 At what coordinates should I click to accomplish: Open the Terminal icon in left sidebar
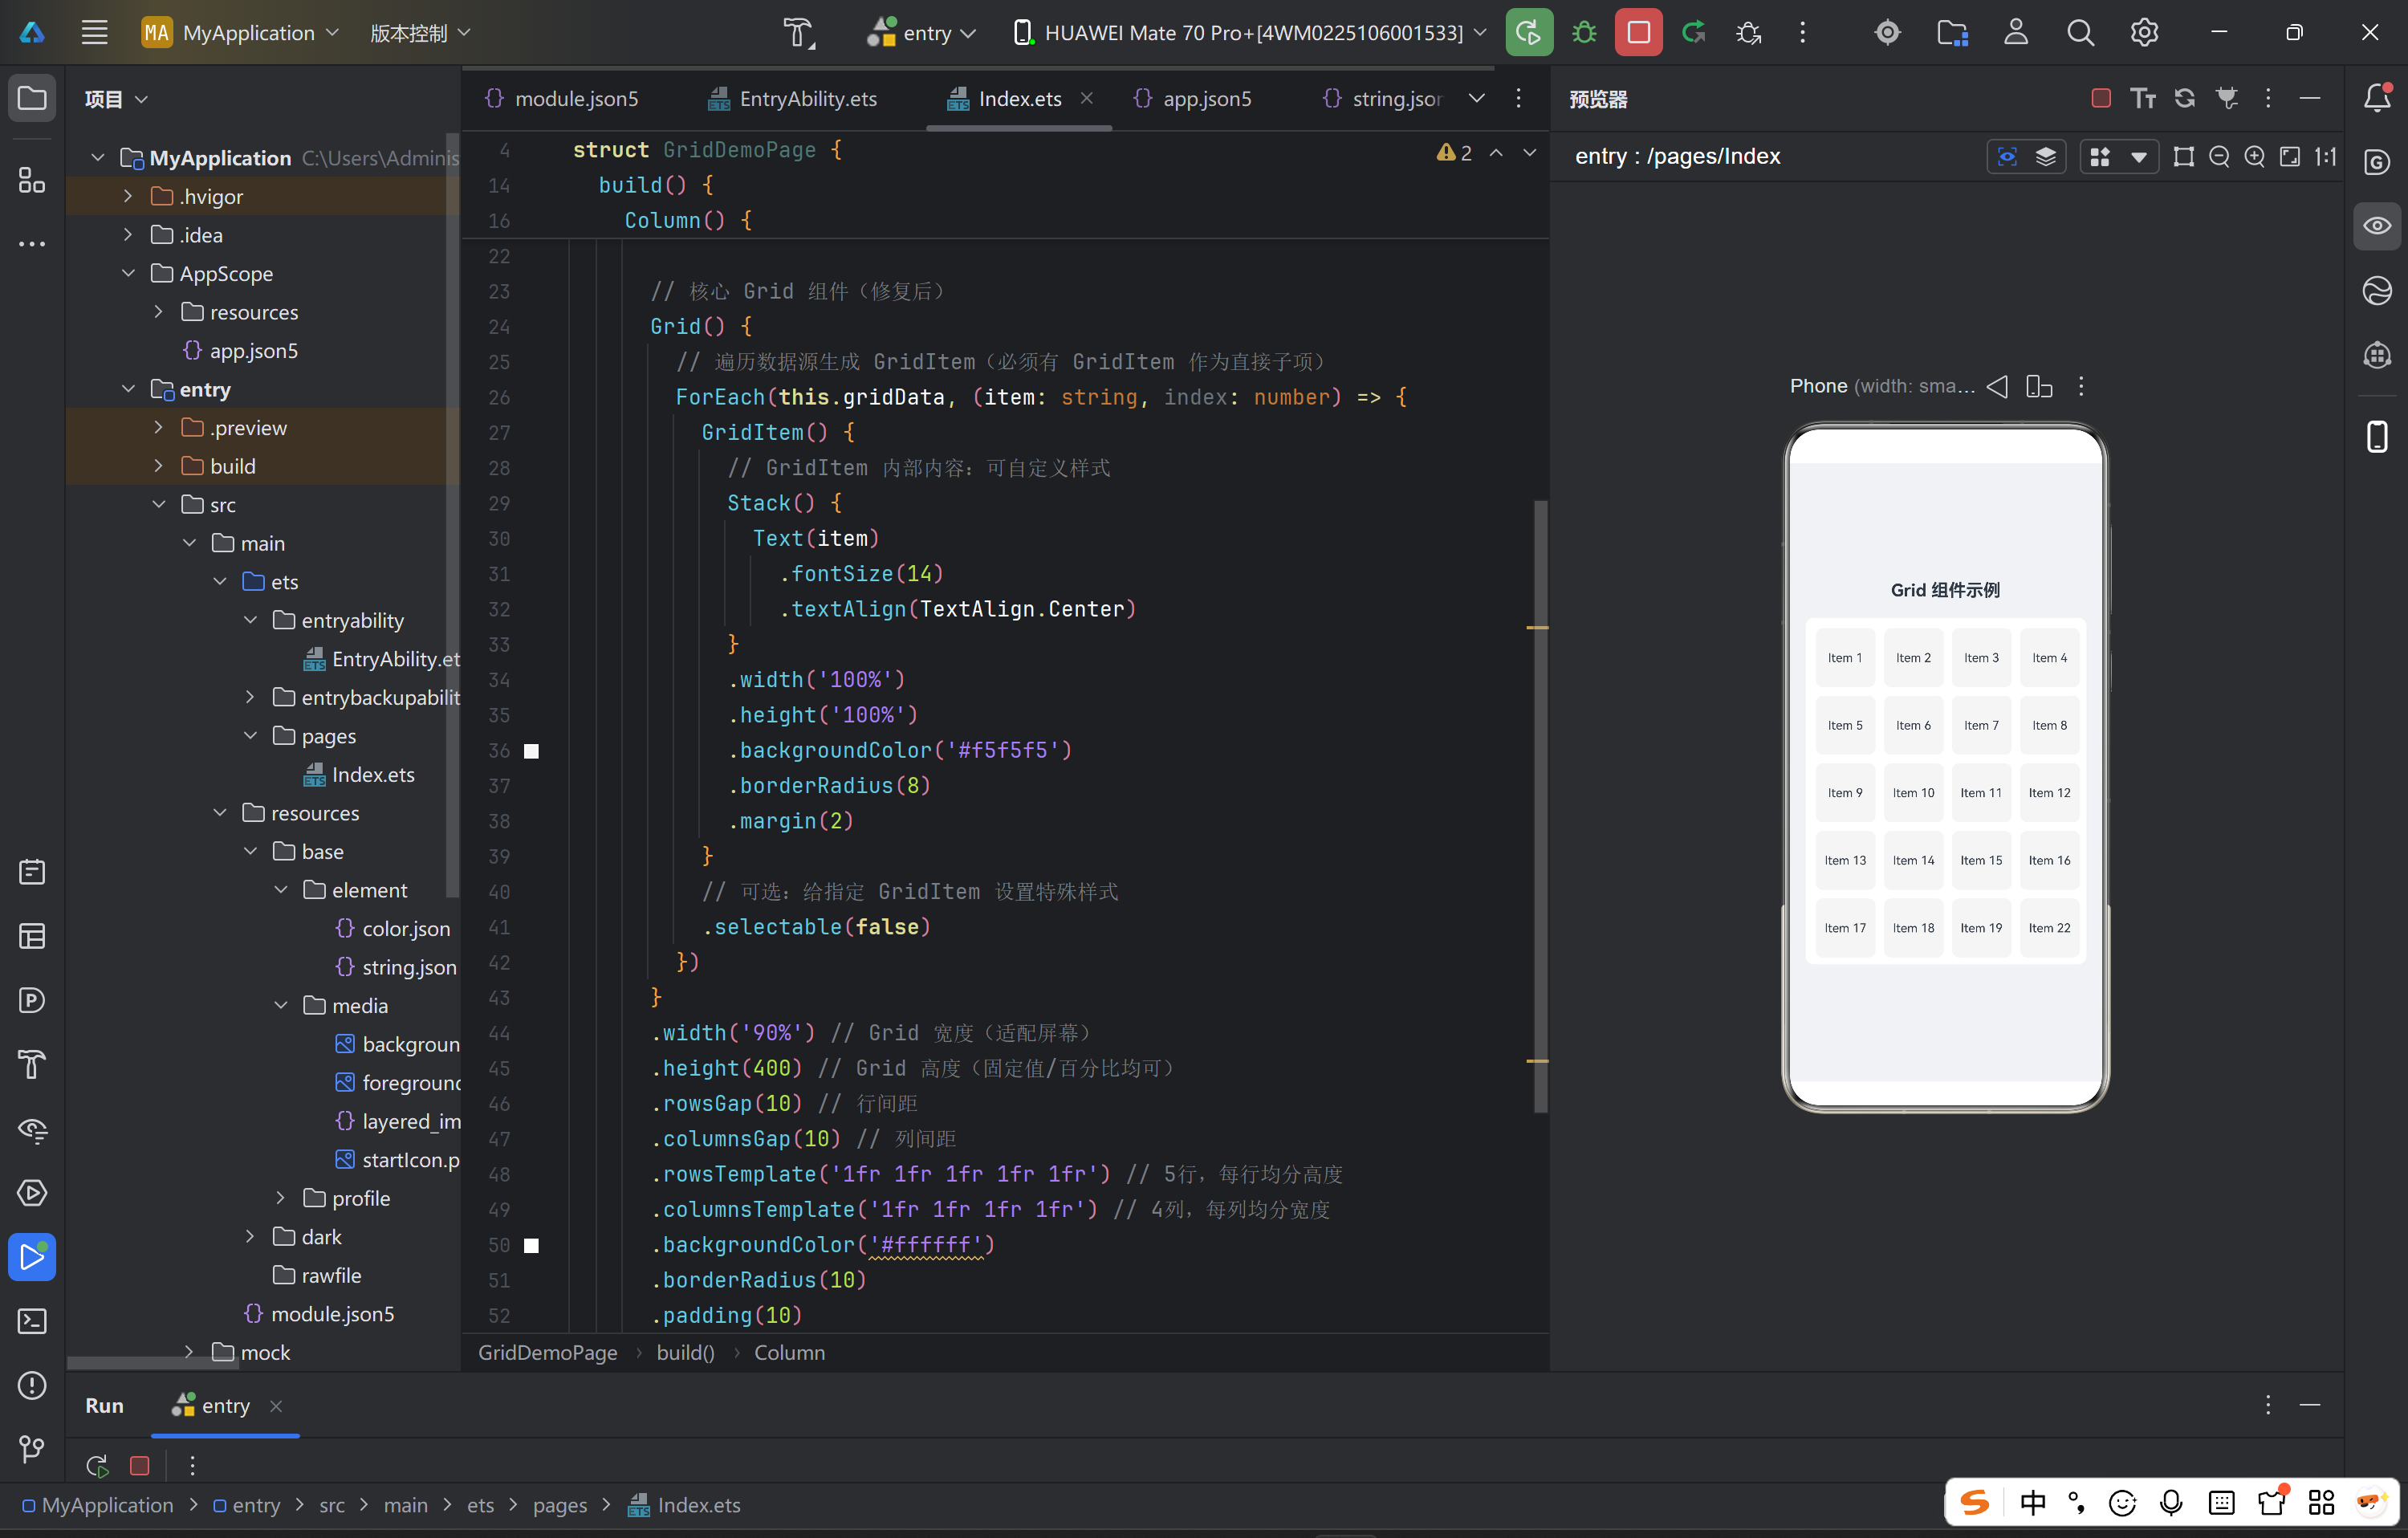pyautogui.click(x=32, y=1321)
